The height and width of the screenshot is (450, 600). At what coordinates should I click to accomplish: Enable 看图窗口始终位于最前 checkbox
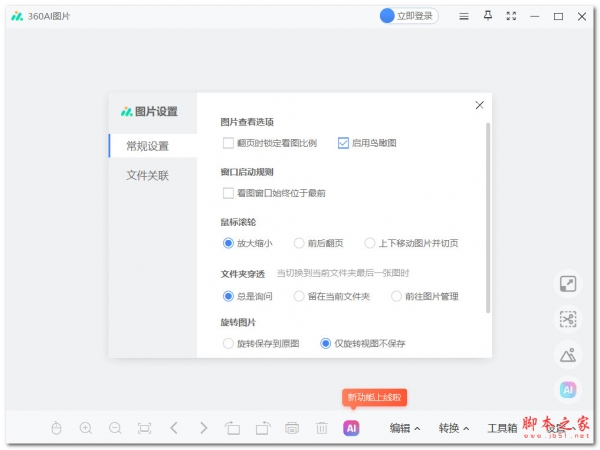pos(228,193)
